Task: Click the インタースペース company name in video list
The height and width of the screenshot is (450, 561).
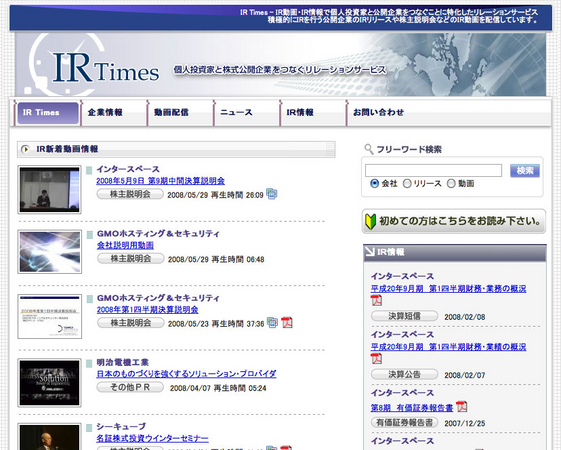Action: click(128, 169)
